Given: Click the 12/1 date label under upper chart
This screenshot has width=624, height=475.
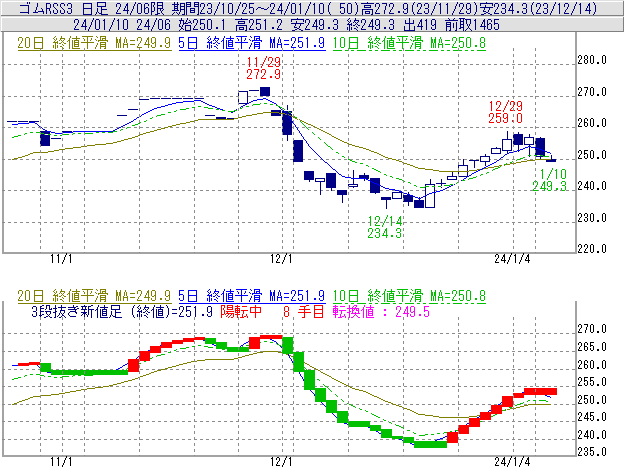Looking at the screenshot, I should pyautogui.click(x=281, y=259).
